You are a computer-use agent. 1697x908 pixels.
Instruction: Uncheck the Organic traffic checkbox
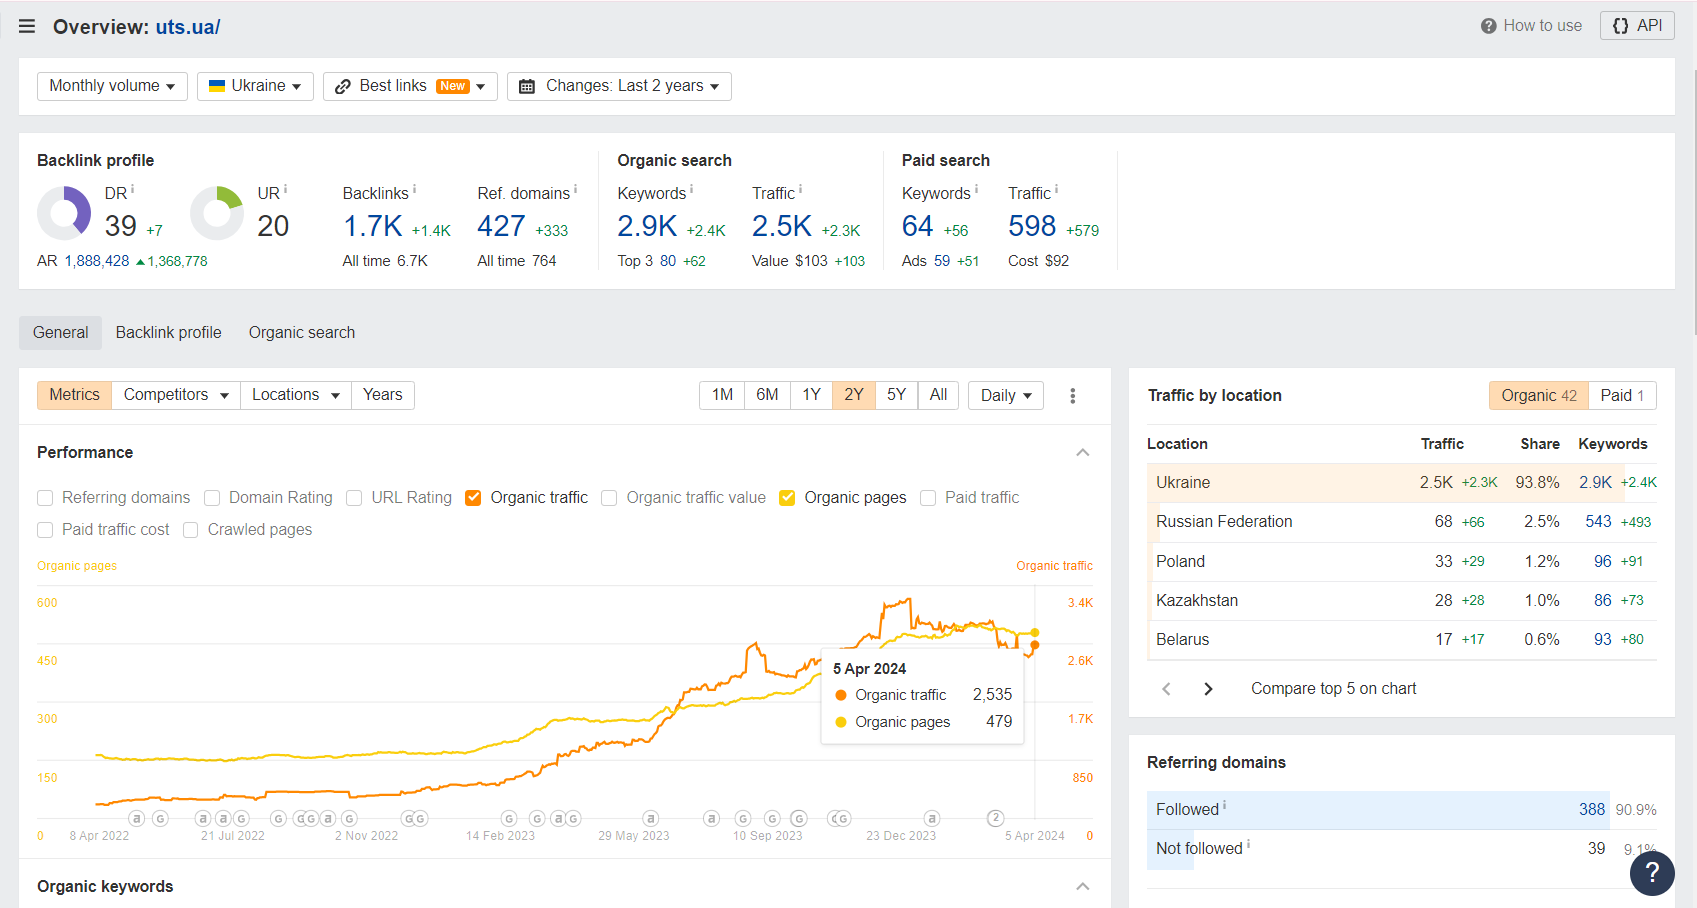(x=473, y=498)
